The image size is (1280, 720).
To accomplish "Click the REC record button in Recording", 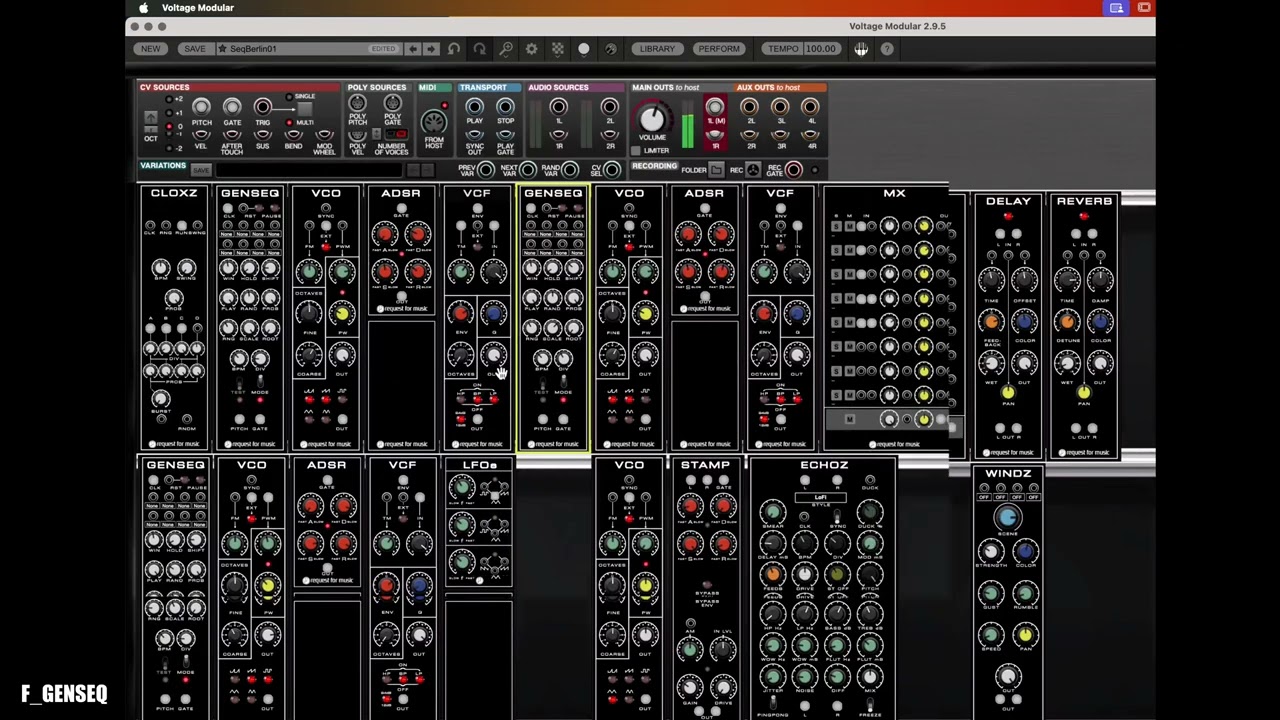I will point(753,170).
